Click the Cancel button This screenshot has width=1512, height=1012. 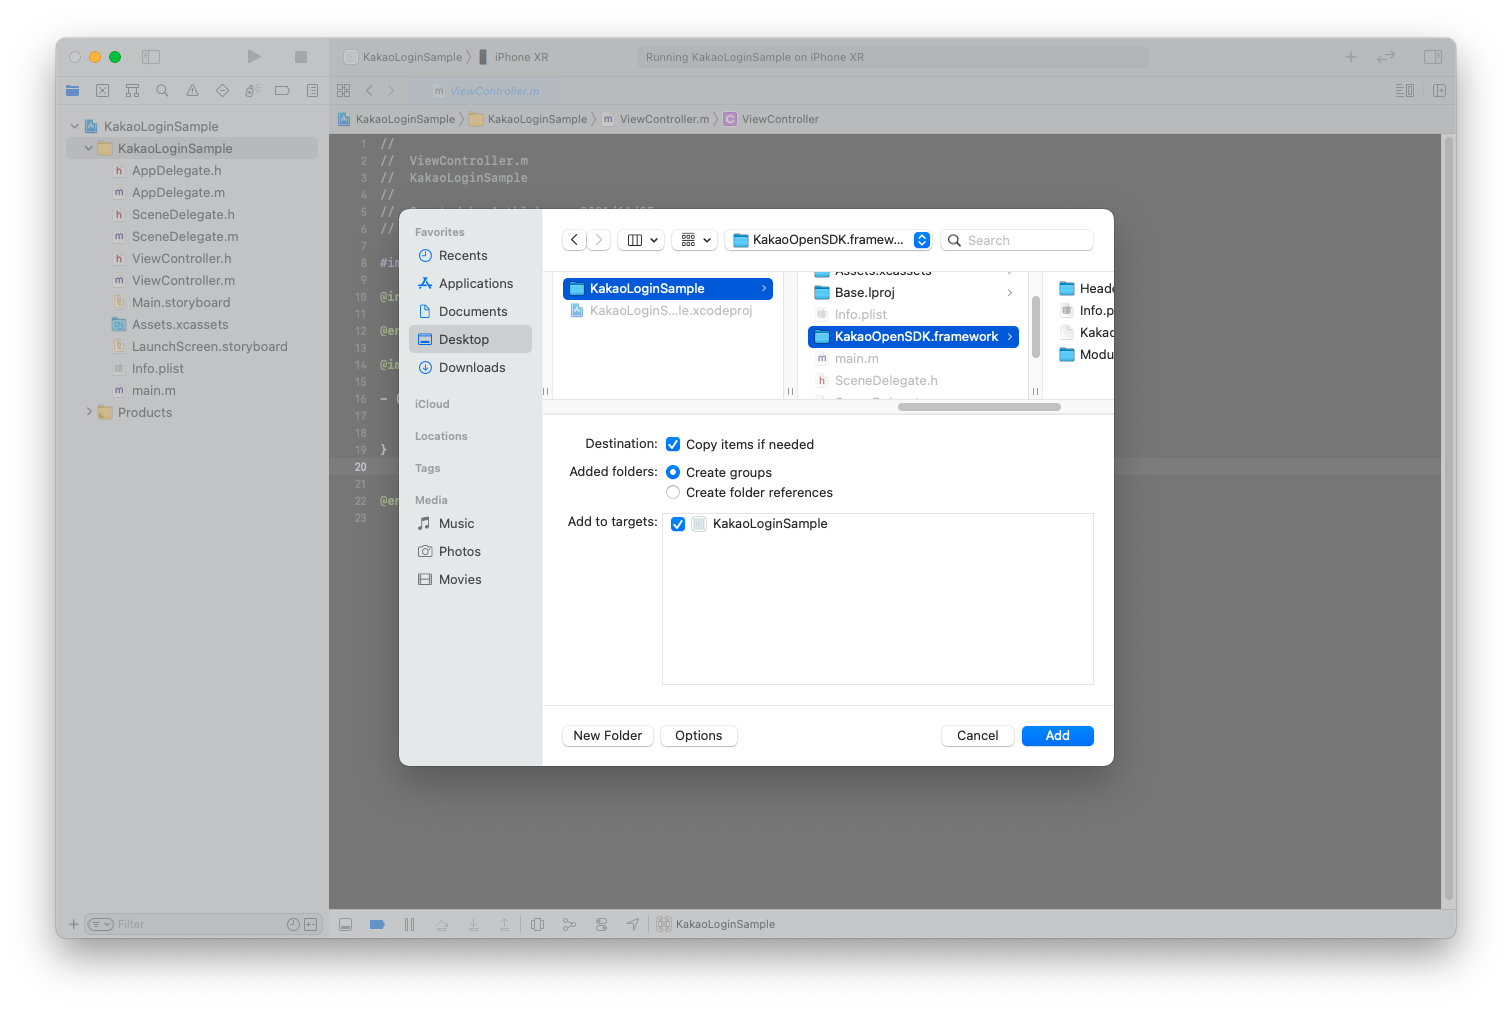point(978,736)
